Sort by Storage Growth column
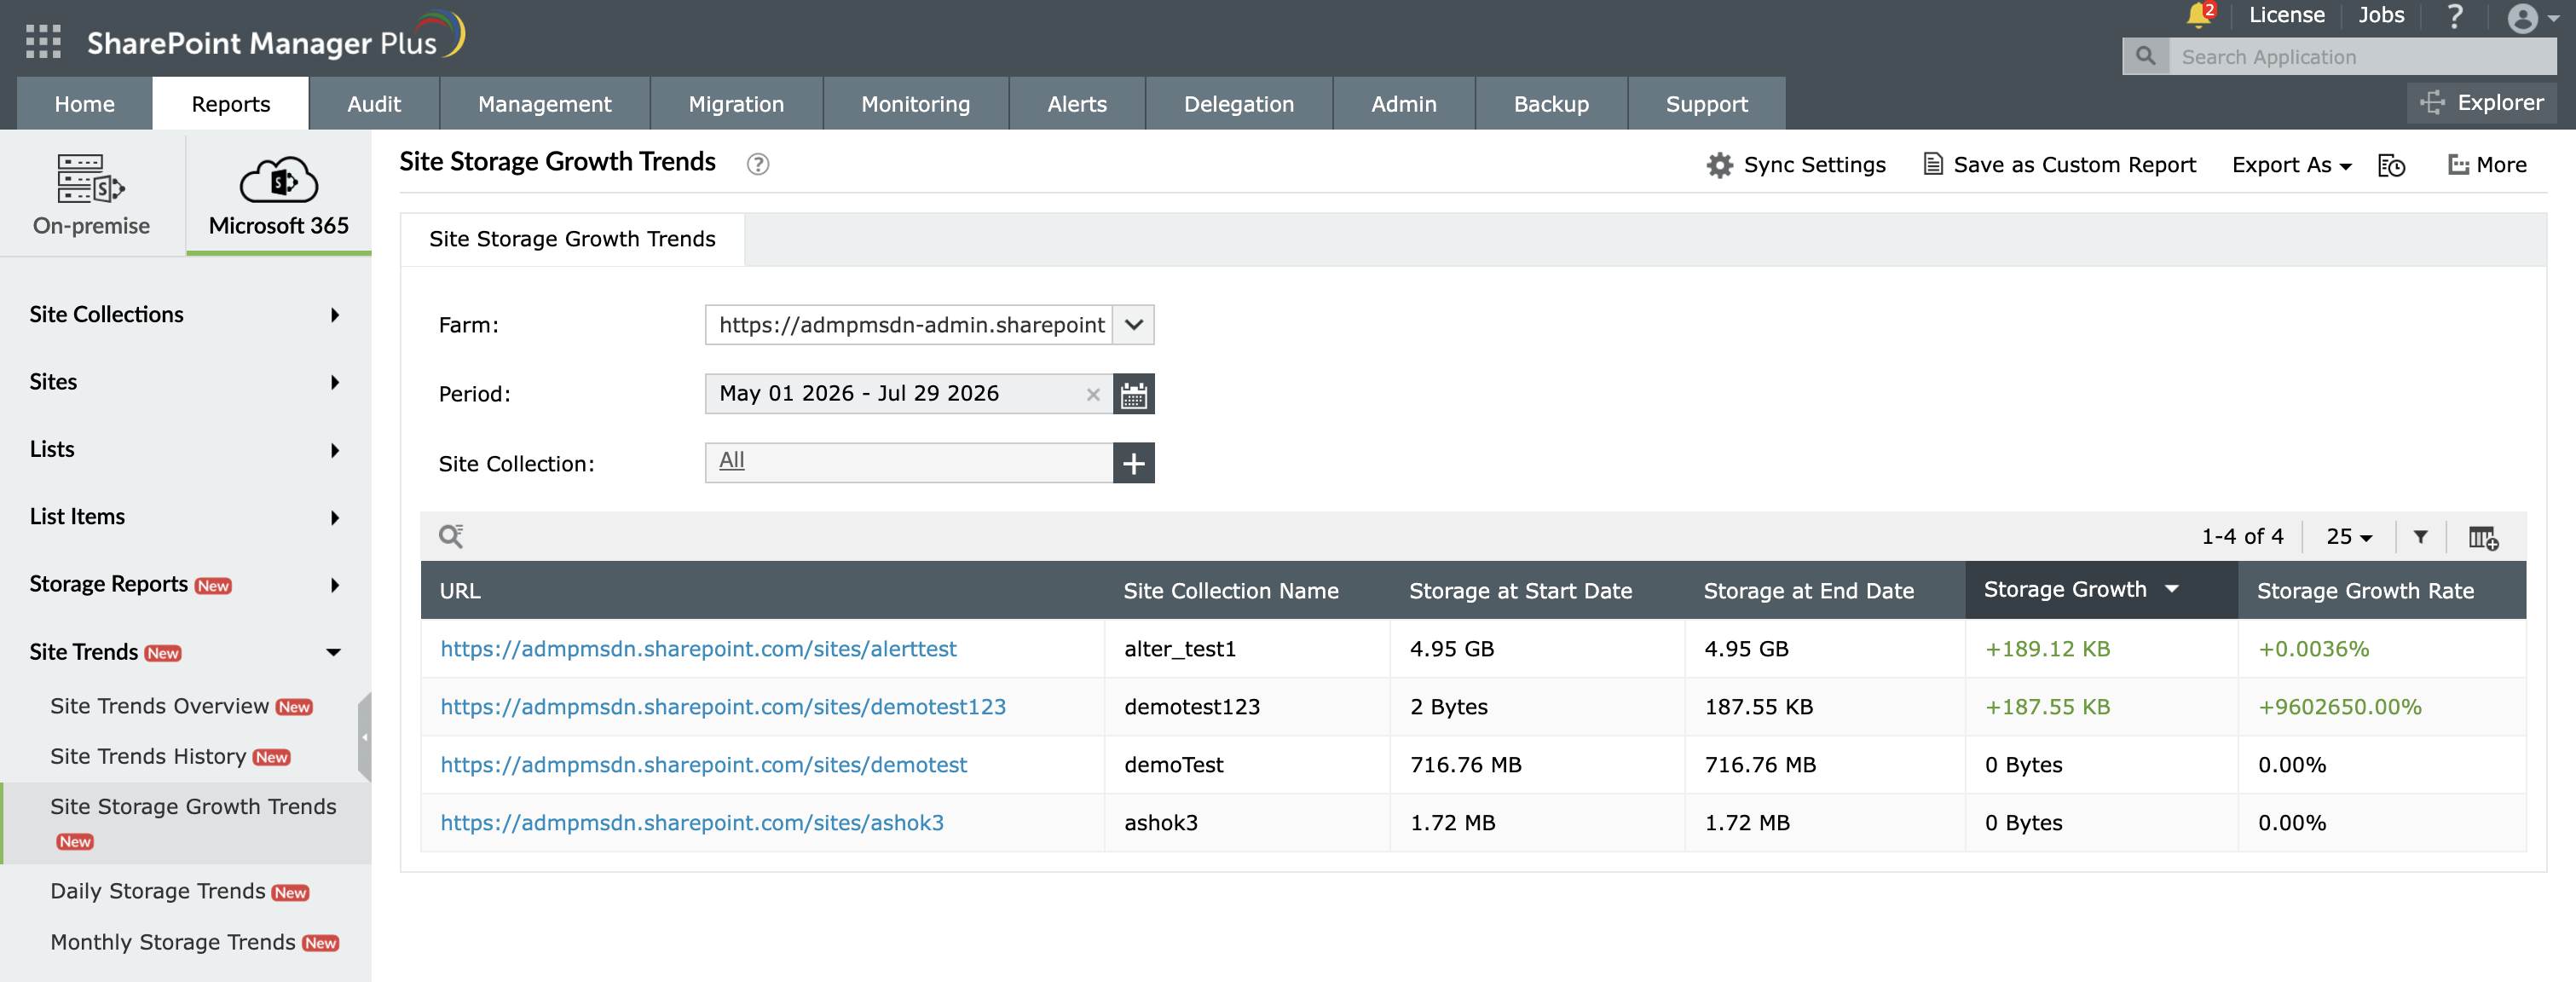The height and width of the screenshot is (982, 2576). tap(2100, 589)
